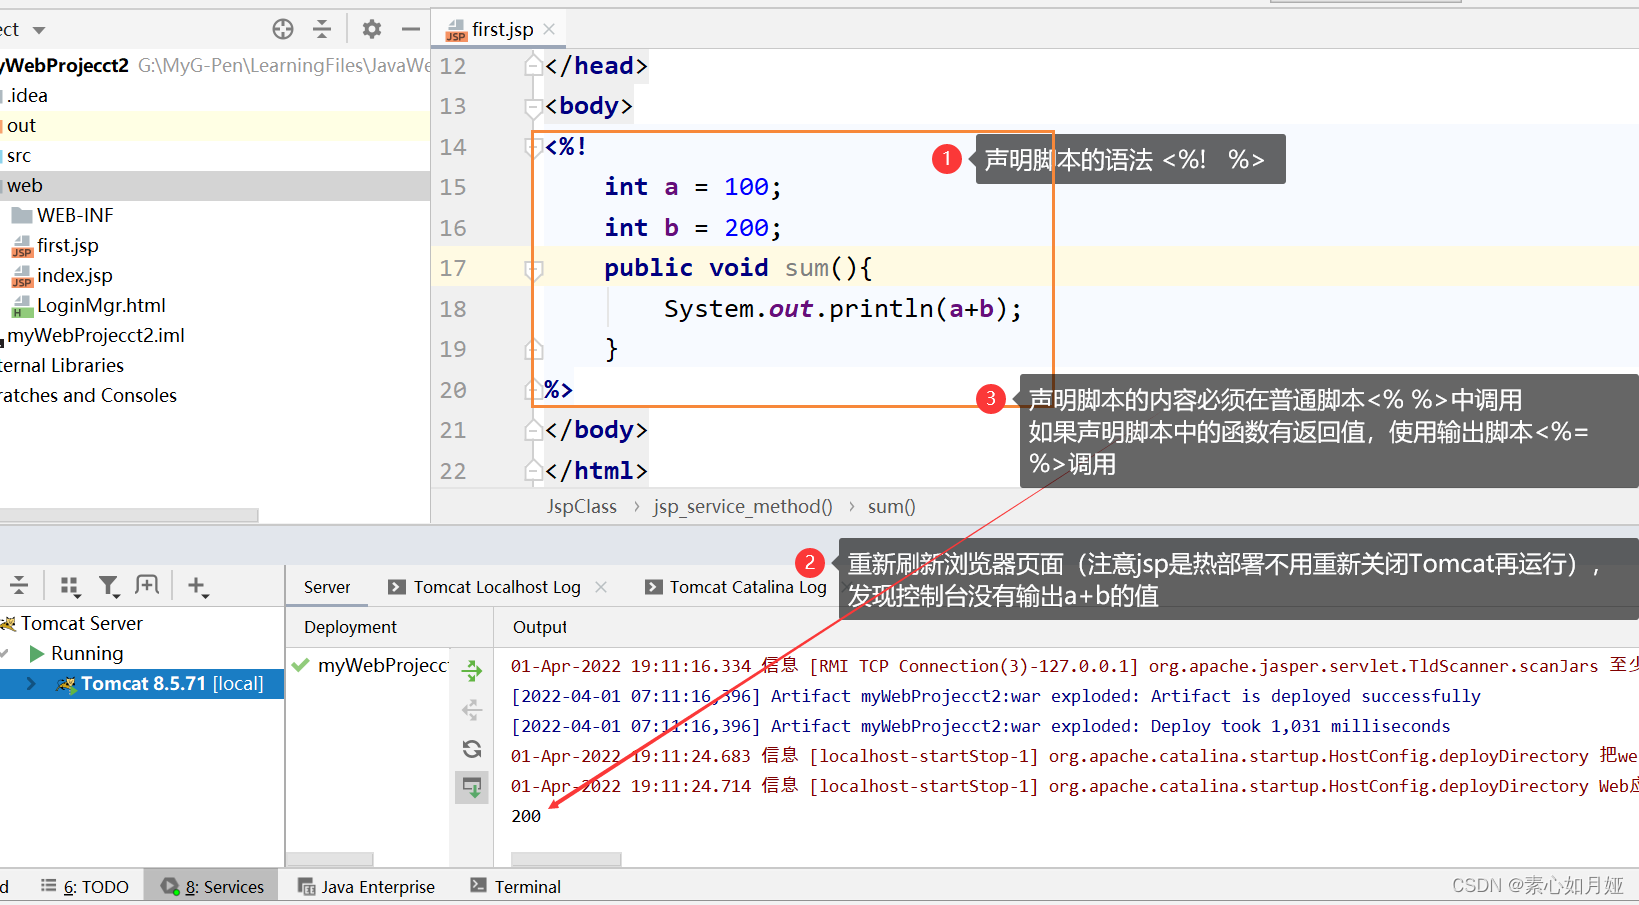The height and width of the screenshot is (905, 1639).
Task: Close the Tomcat Localhost Log tab
Action: (x=601, y=587)
